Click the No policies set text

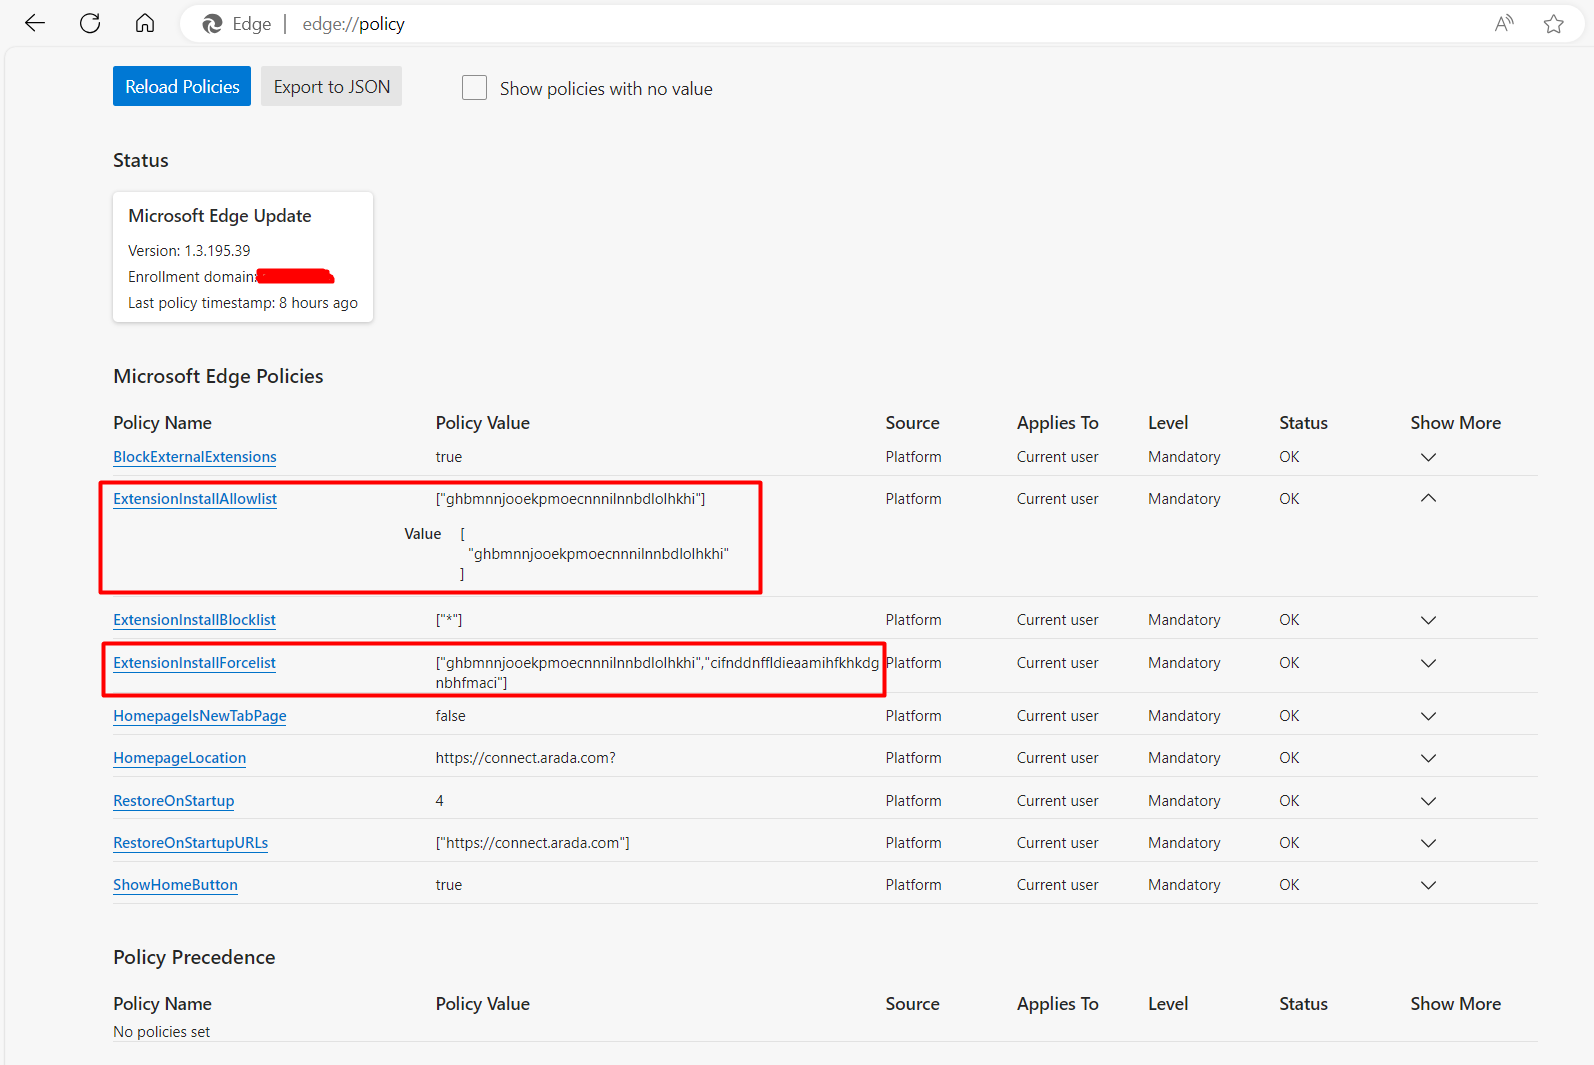(161, 1032)
